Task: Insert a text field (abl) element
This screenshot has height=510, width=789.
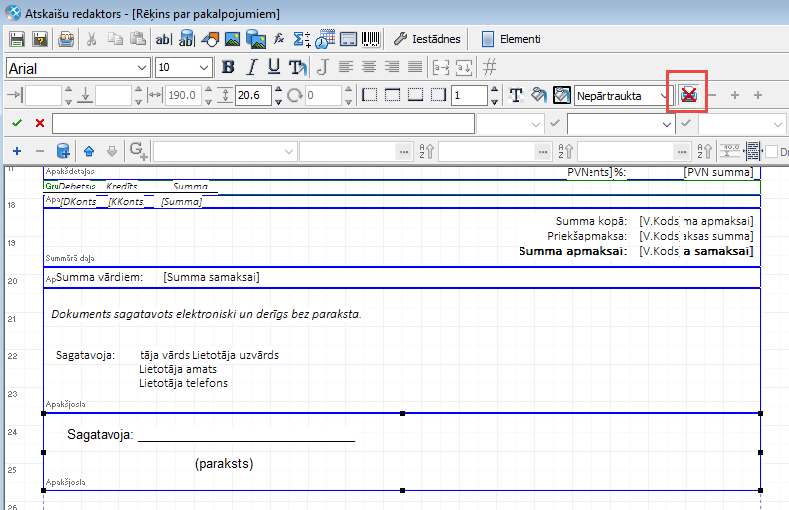Action: click(x=164, y=39)
